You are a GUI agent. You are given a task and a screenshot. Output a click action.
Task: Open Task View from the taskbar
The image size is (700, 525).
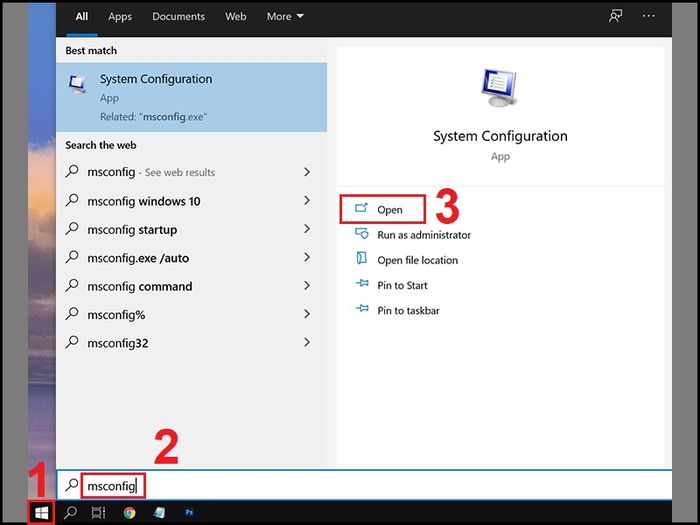click(98, 513)
